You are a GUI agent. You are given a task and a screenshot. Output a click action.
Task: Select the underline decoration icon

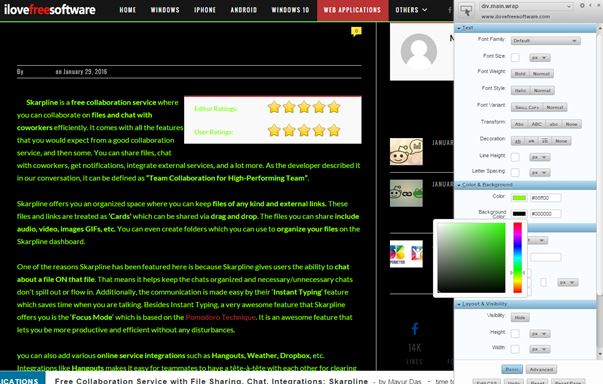pos(518,141)
